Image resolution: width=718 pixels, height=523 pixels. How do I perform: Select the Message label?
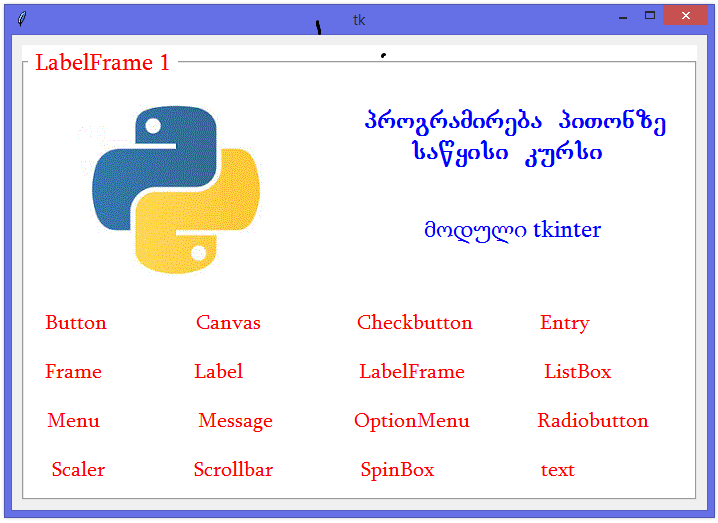click(x=235, y=421)
